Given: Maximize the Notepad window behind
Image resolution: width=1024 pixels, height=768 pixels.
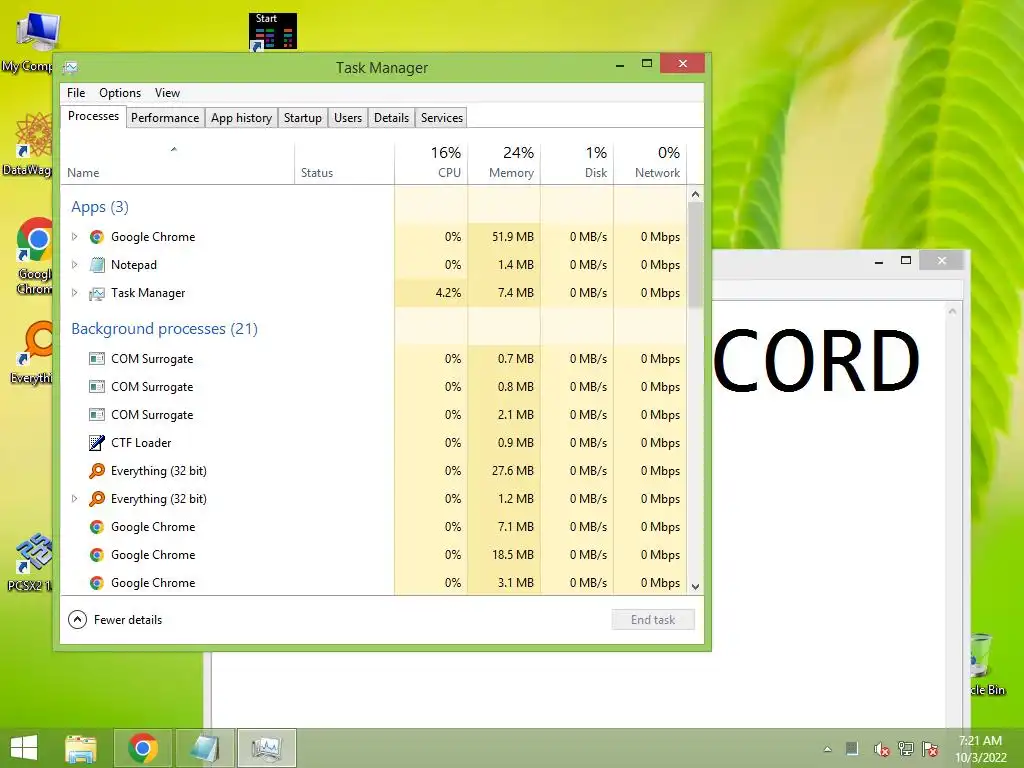Looking at the screenshot, I should [906, 261].
